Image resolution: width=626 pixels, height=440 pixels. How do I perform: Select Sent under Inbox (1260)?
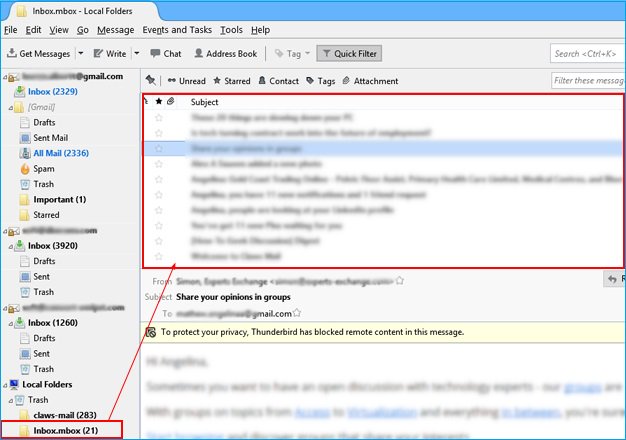(x=41, y=354)
